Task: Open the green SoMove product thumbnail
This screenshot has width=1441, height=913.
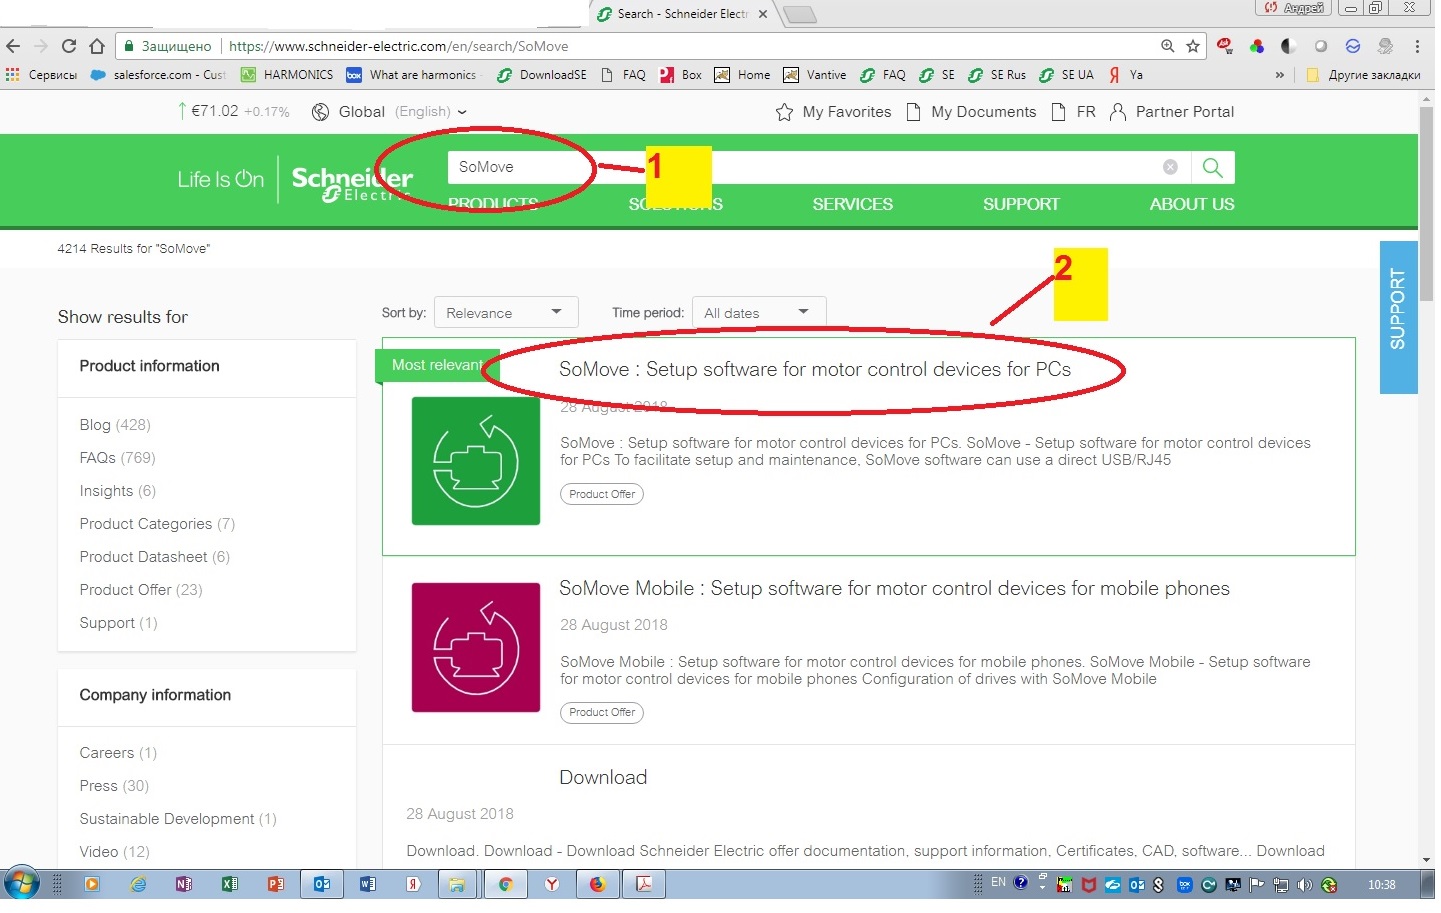Action: (478, 463)
